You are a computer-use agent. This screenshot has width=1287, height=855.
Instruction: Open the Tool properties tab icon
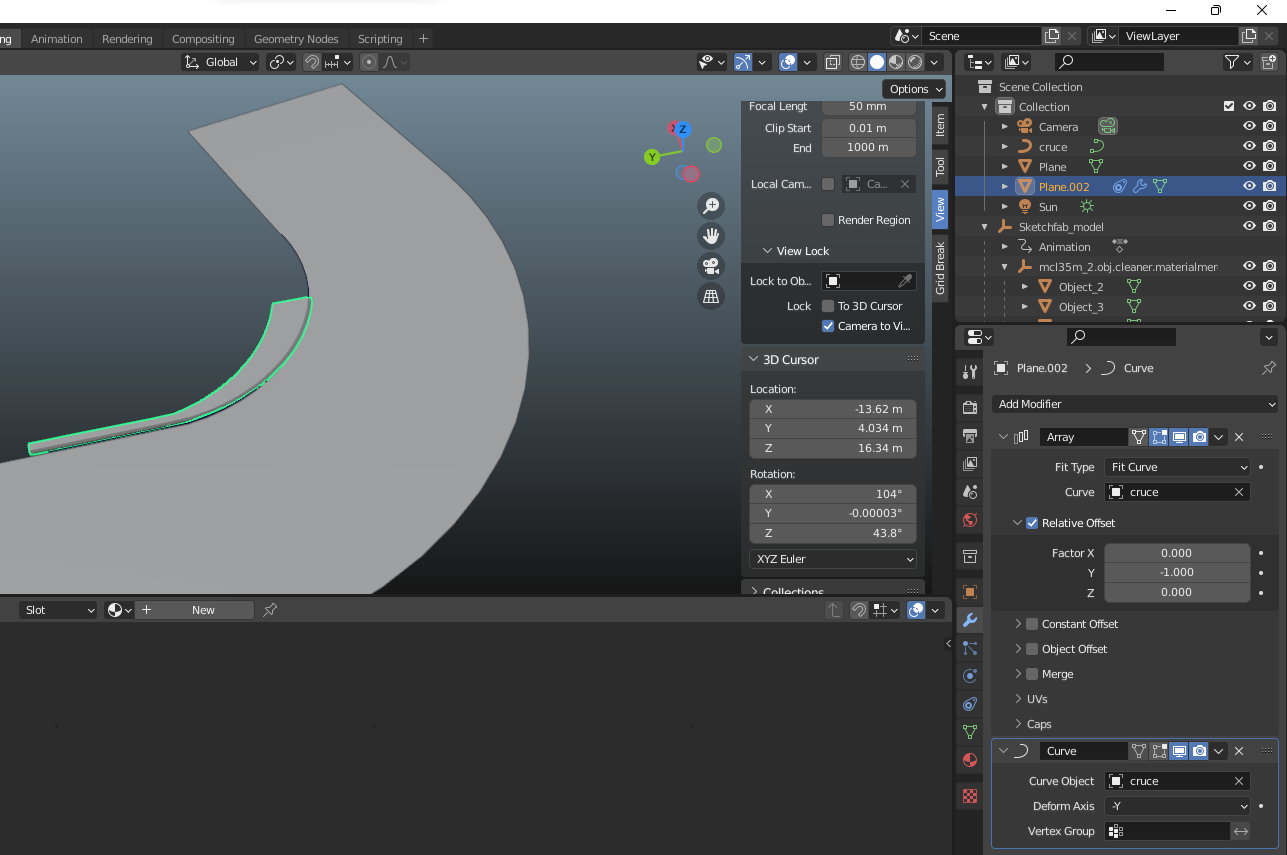[x=969, y=372]
